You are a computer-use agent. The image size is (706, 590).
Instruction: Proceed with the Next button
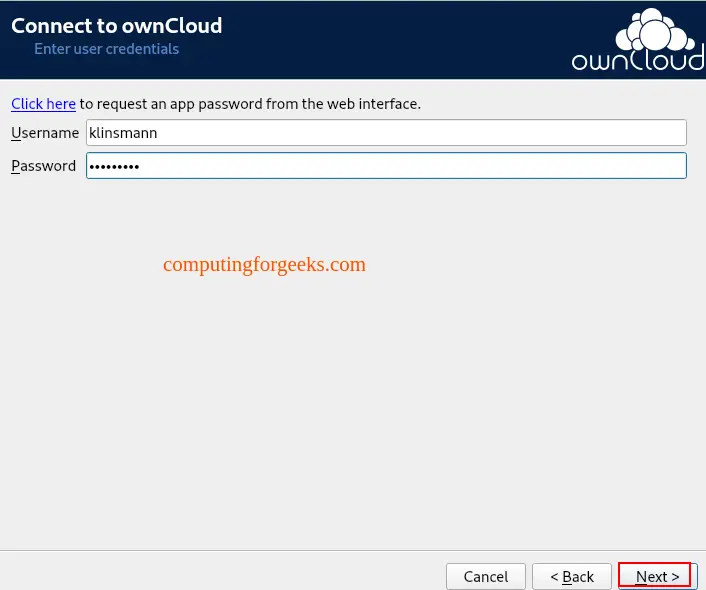tap(657, 576)
